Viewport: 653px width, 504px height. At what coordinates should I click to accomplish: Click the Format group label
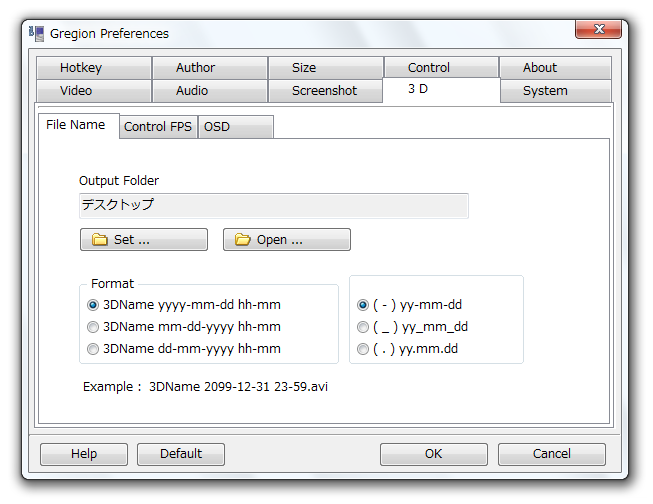112,284
